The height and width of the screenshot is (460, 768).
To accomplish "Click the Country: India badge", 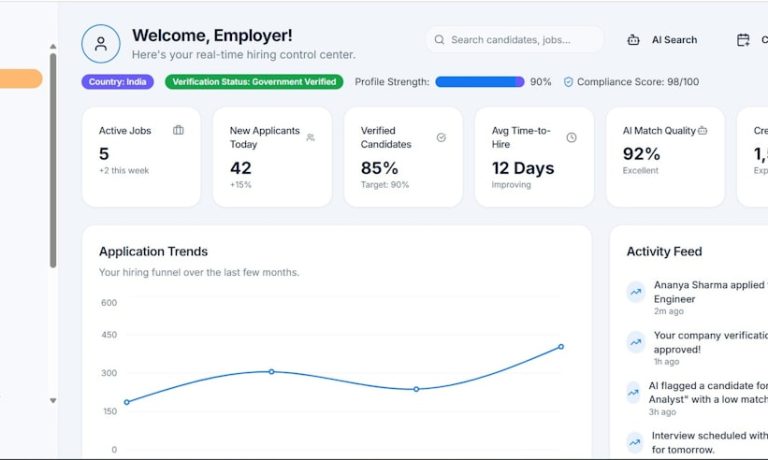I will click(x=117, y=82).
